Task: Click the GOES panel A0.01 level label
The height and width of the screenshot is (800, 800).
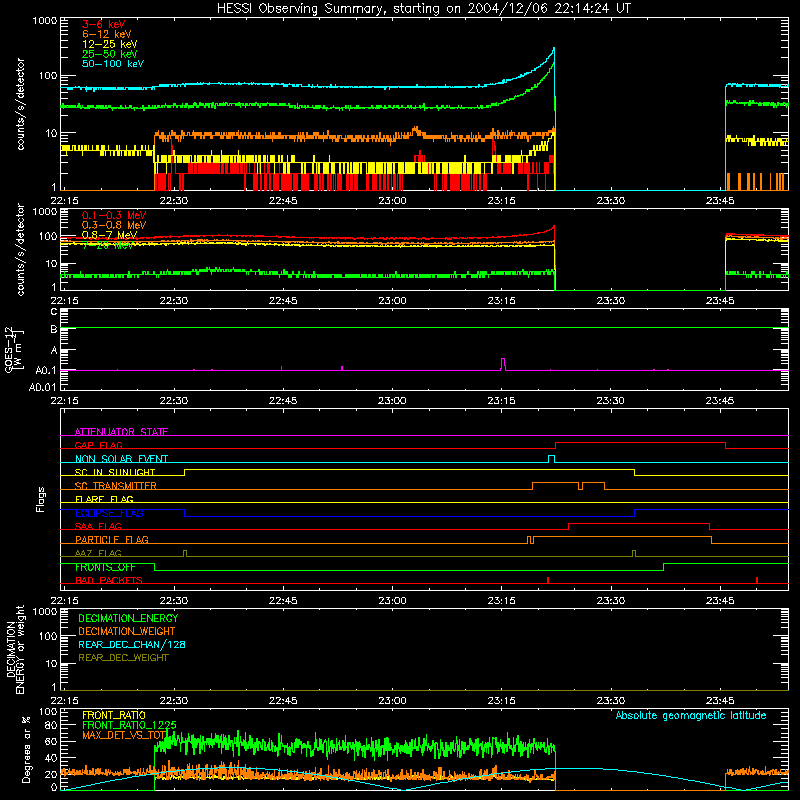Action: pos(42,387)
